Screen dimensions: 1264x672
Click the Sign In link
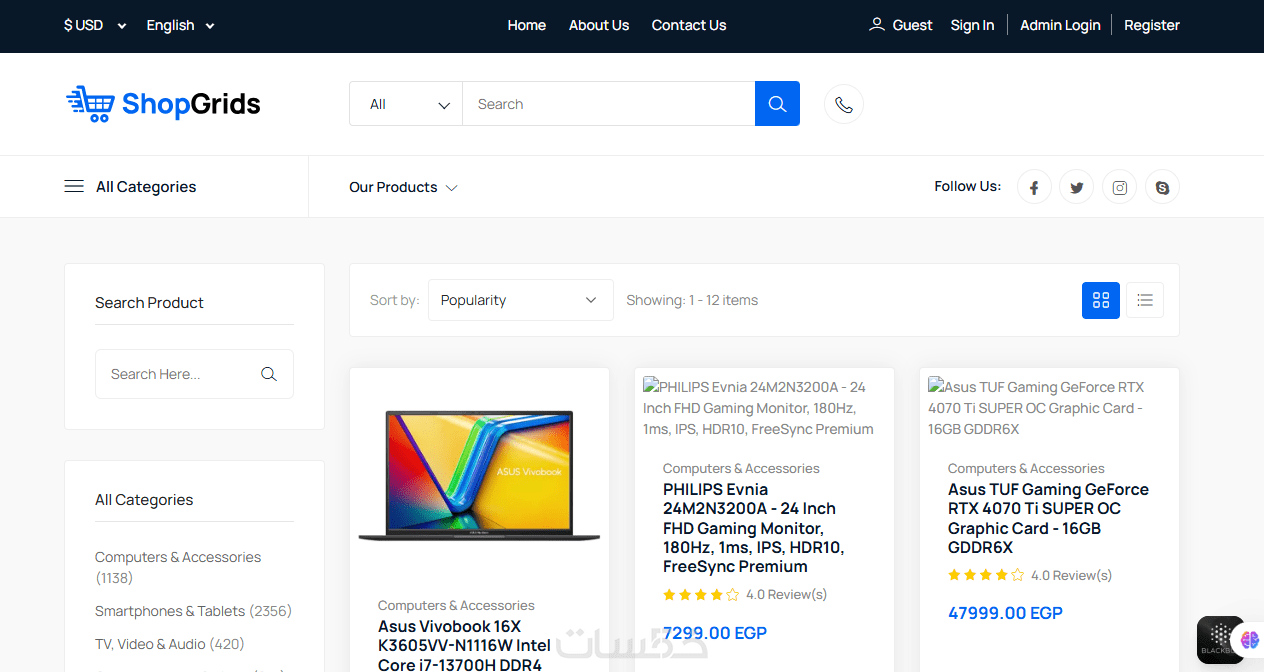click(972, 25)
